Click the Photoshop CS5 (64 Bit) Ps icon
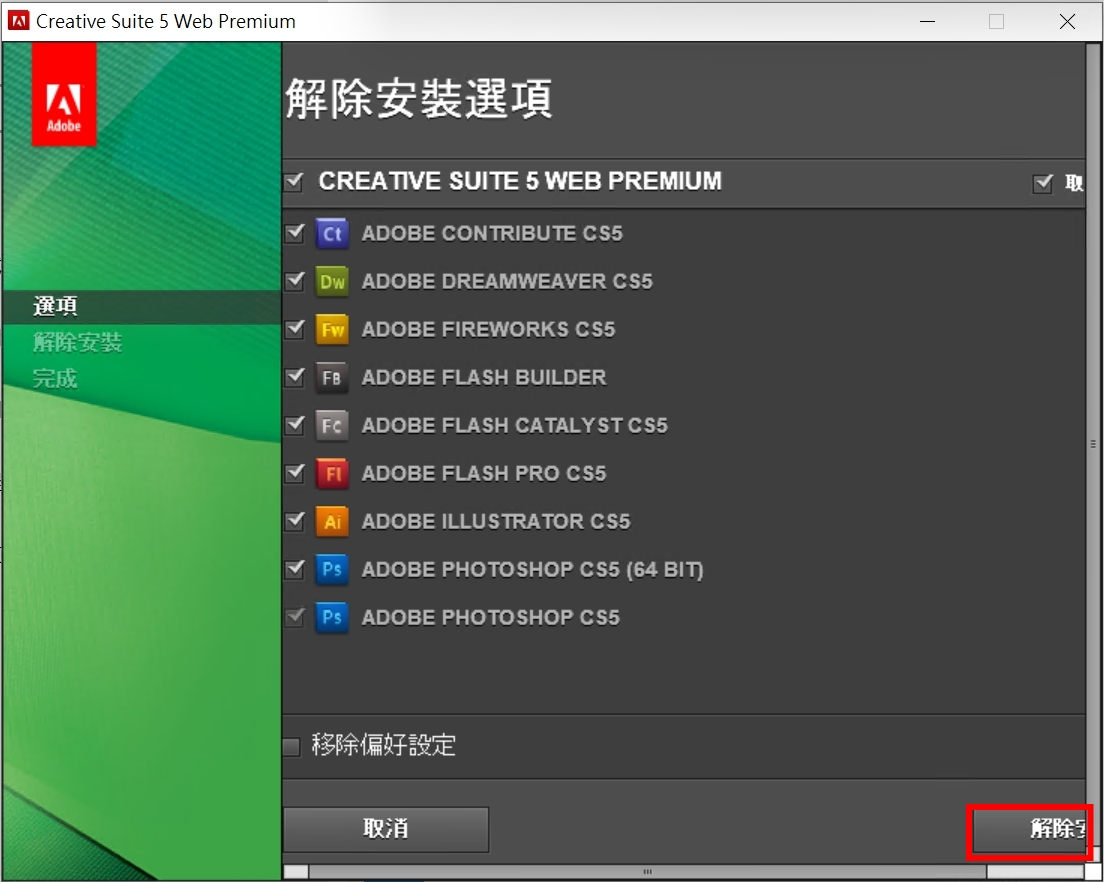The height and width of the screenshot is (882, 1104). click(332, 570)
